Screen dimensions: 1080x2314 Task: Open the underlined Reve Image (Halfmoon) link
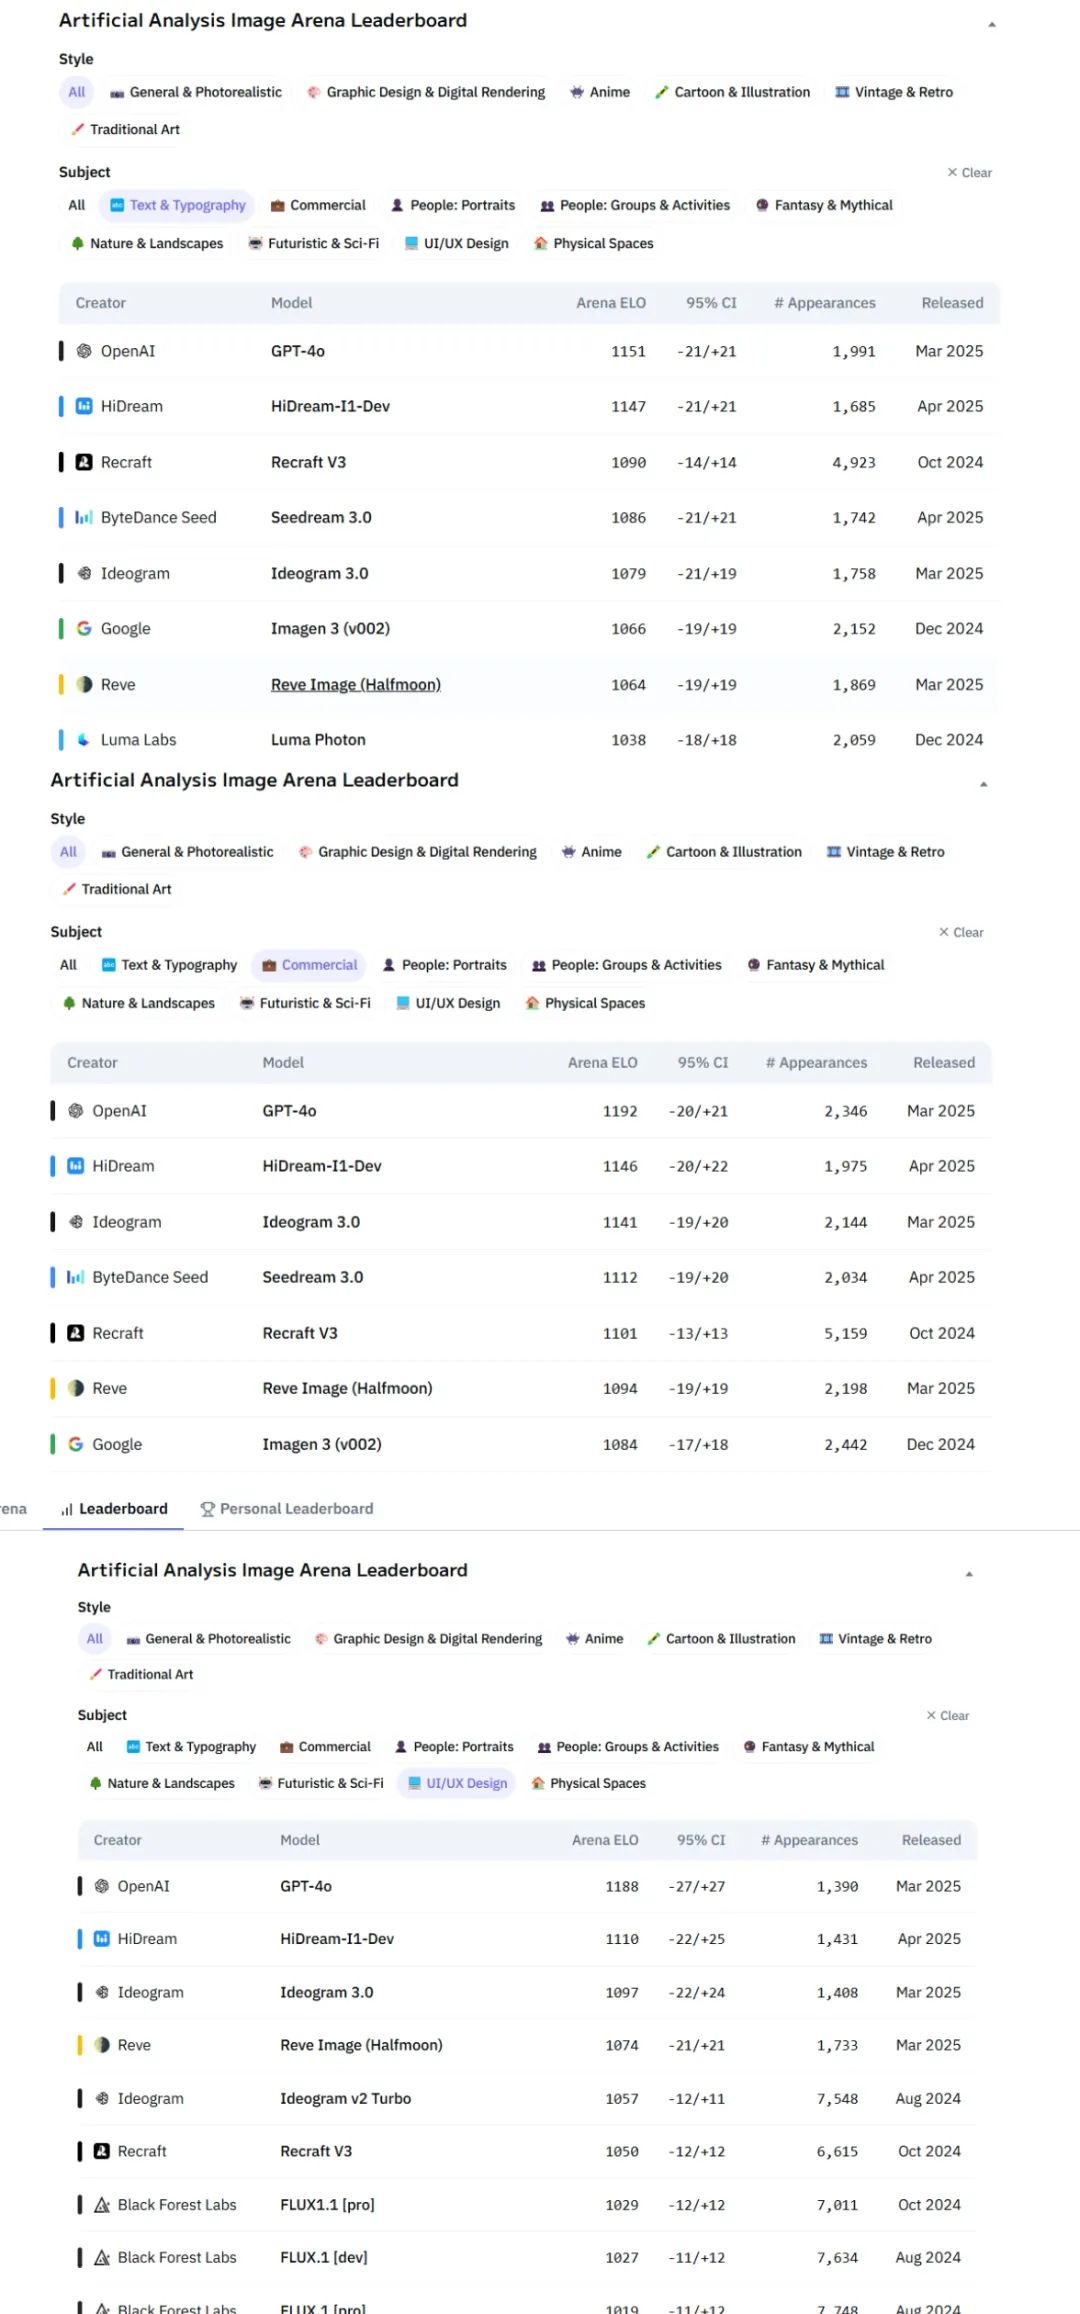[356, 685]
